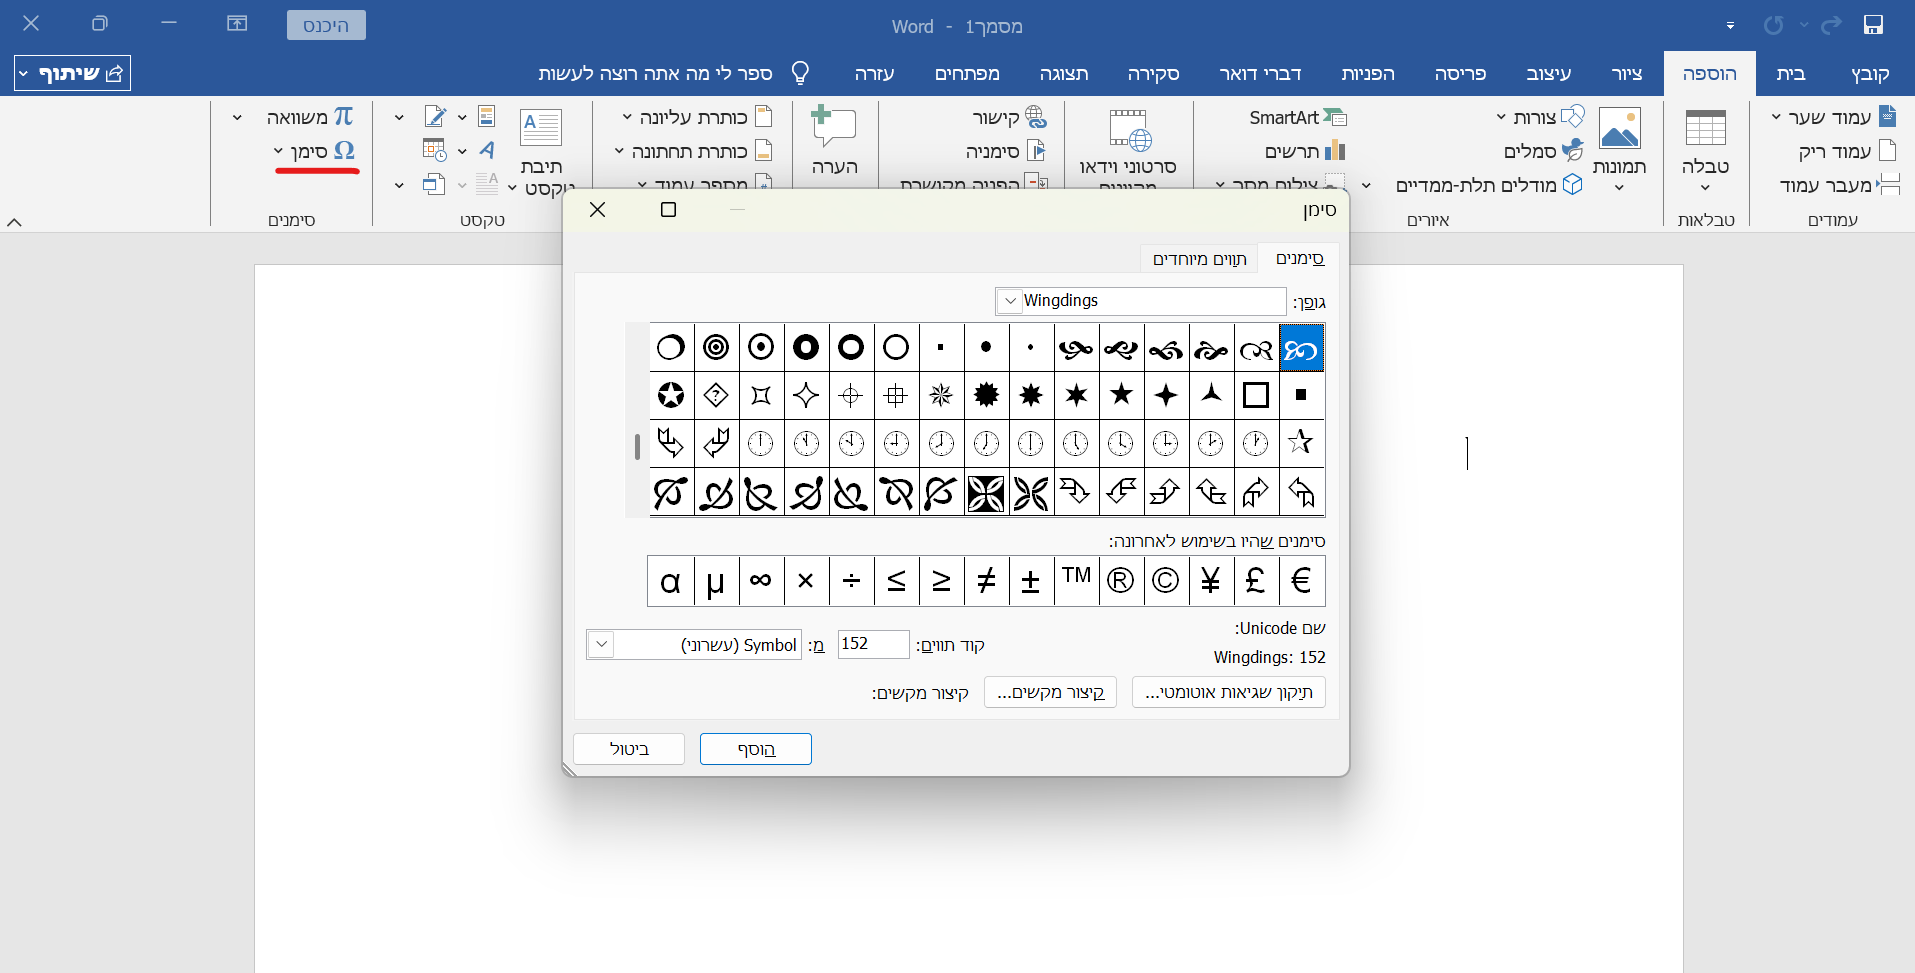Expand the Header (כותרת עליונה) dropdown

click(x=627, y=118)
